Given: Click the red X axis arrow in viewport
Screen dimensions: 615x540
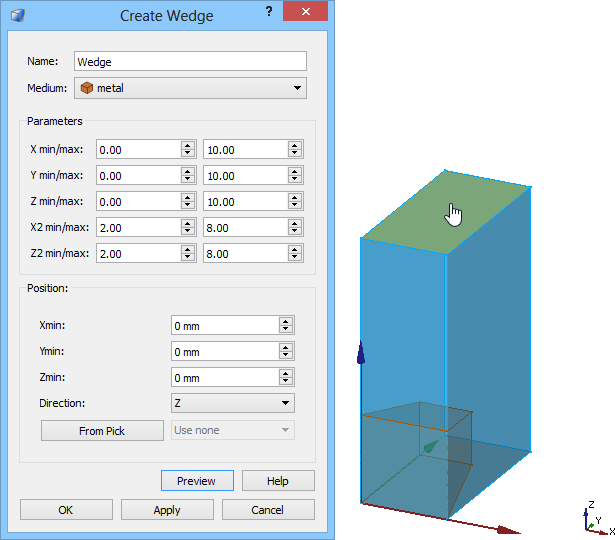Looking at the screenshot, I should pyautogui.click(x=508, y=530).
